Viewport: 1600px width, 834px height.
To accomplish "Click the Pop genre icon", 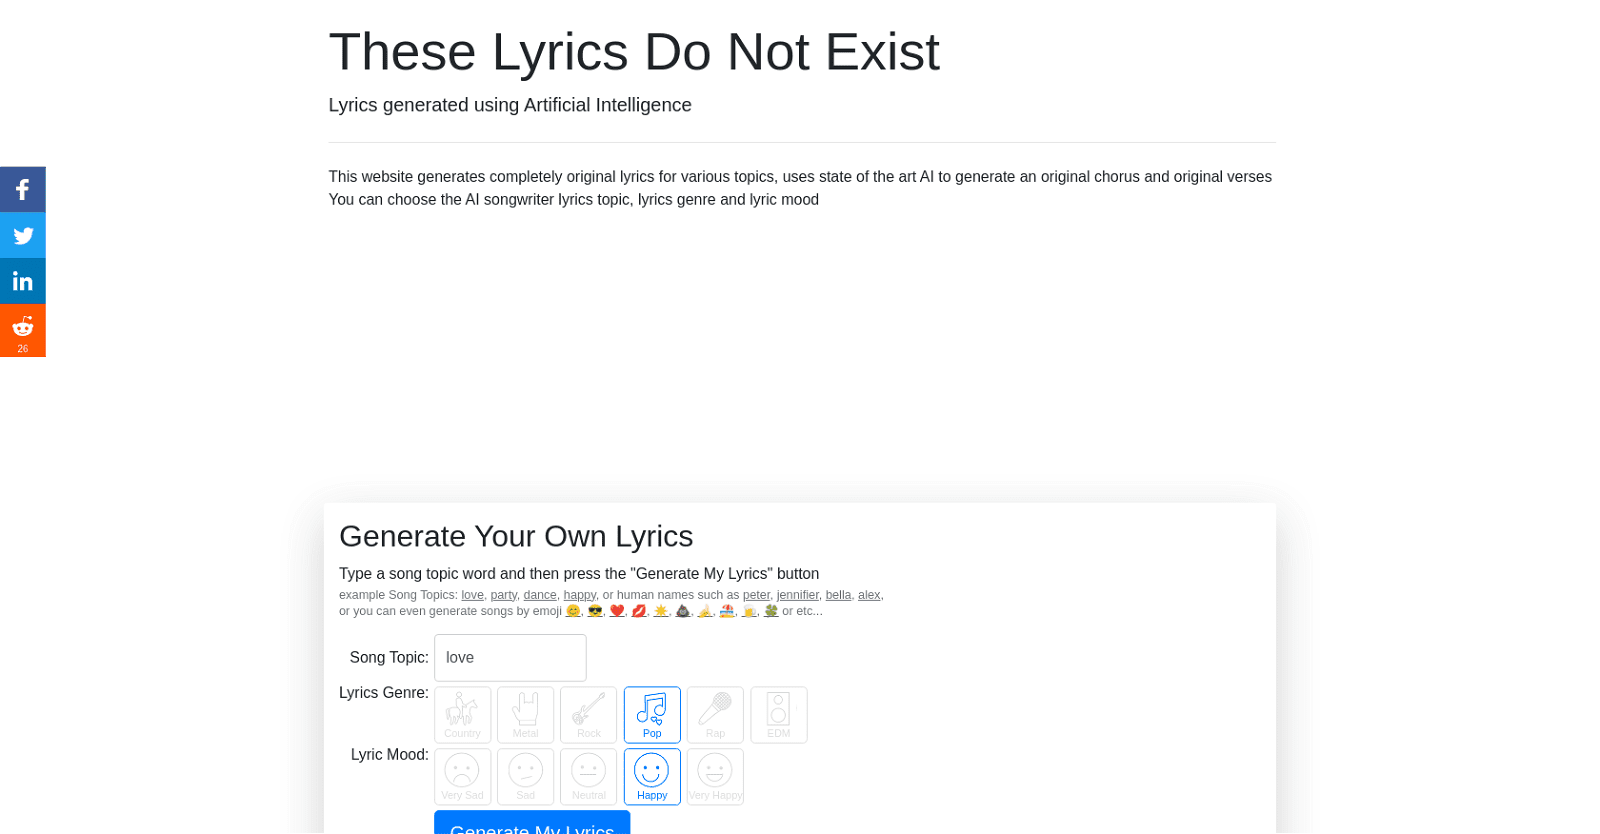I will (652, 714).
